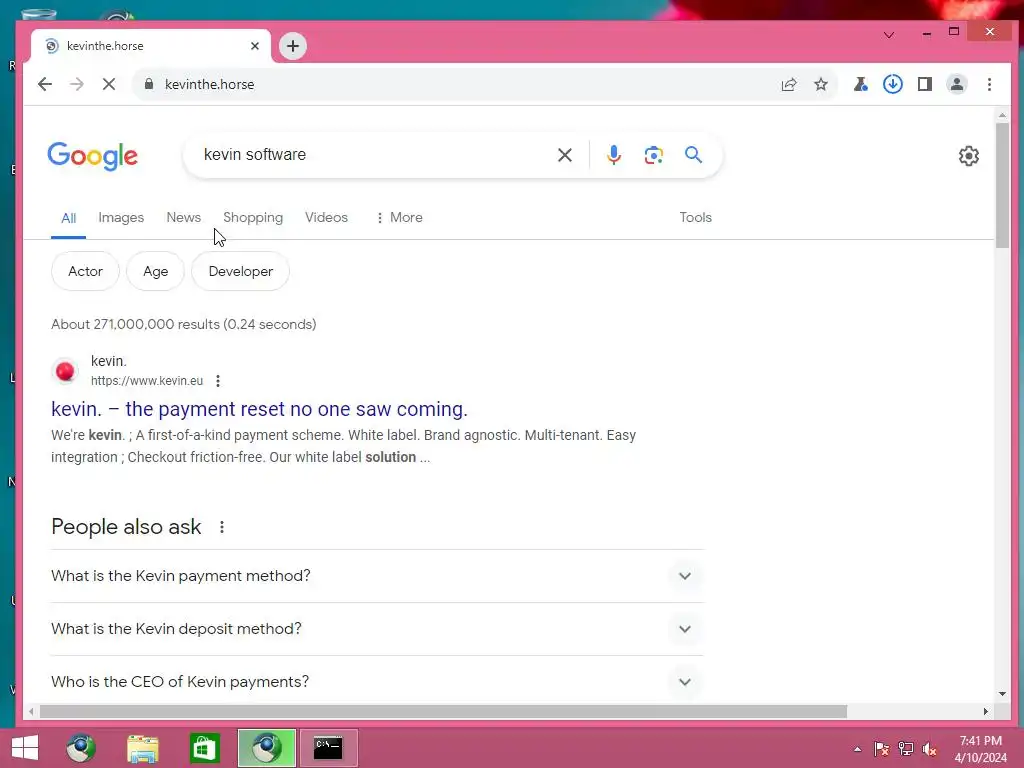1024x768 pixels.
Task: Toggle the browser side panel
Action: click(x=925, y=84)
